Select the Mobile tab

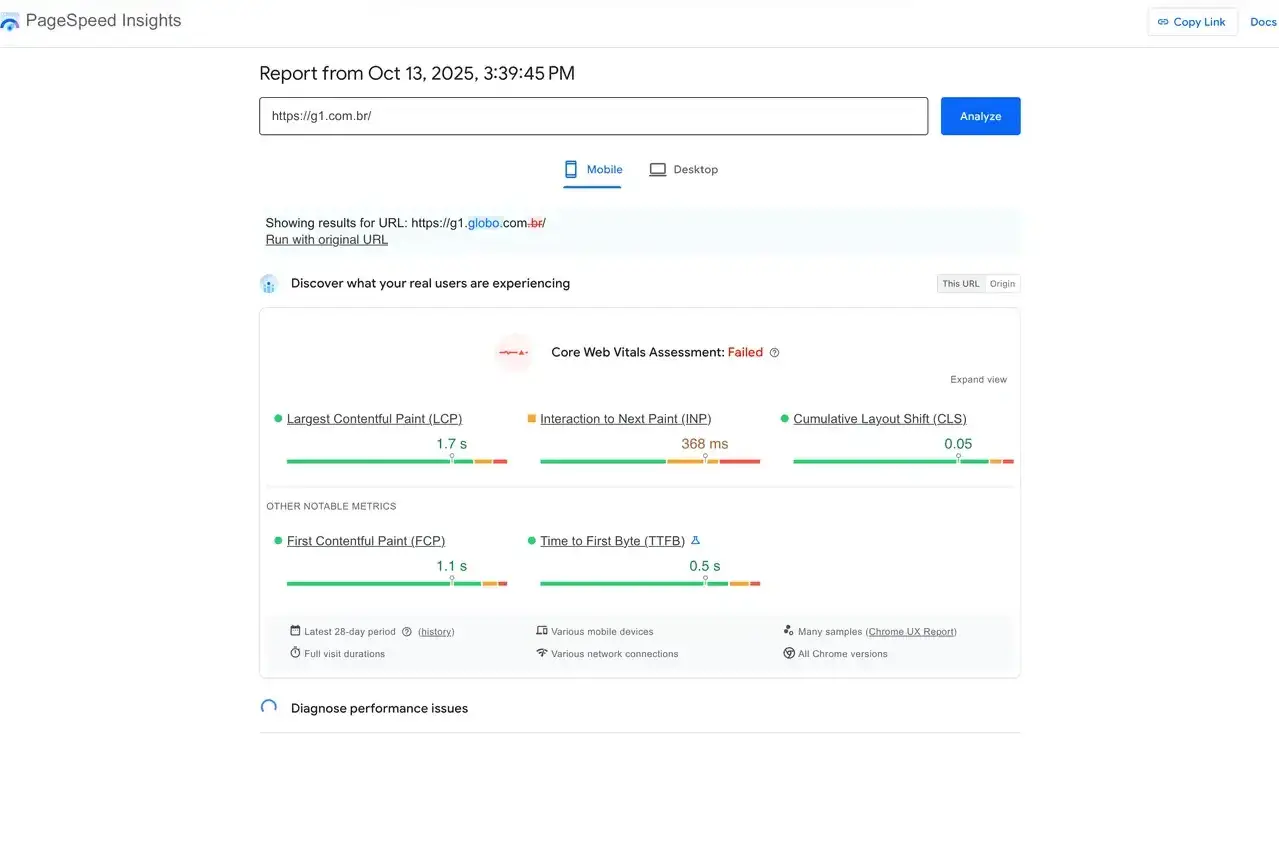(x=593, y=169)
